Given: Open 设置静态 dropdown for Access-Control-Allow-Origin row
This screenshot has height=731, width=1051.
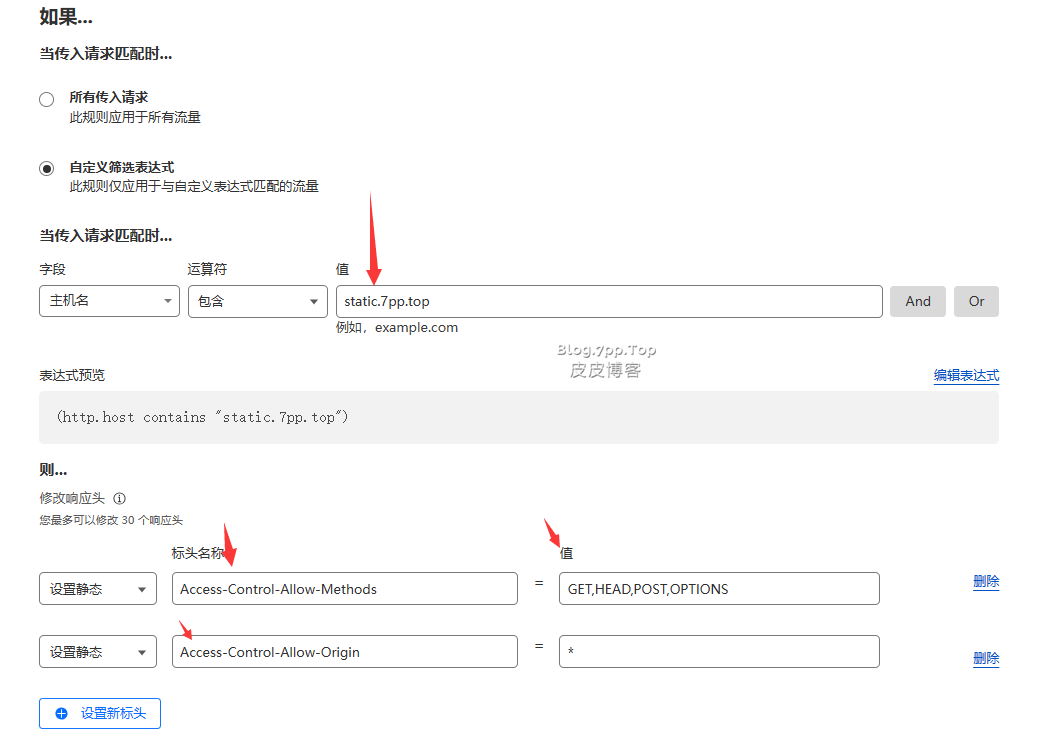Looking at the screenshot, I should click(x=97, y=652).
